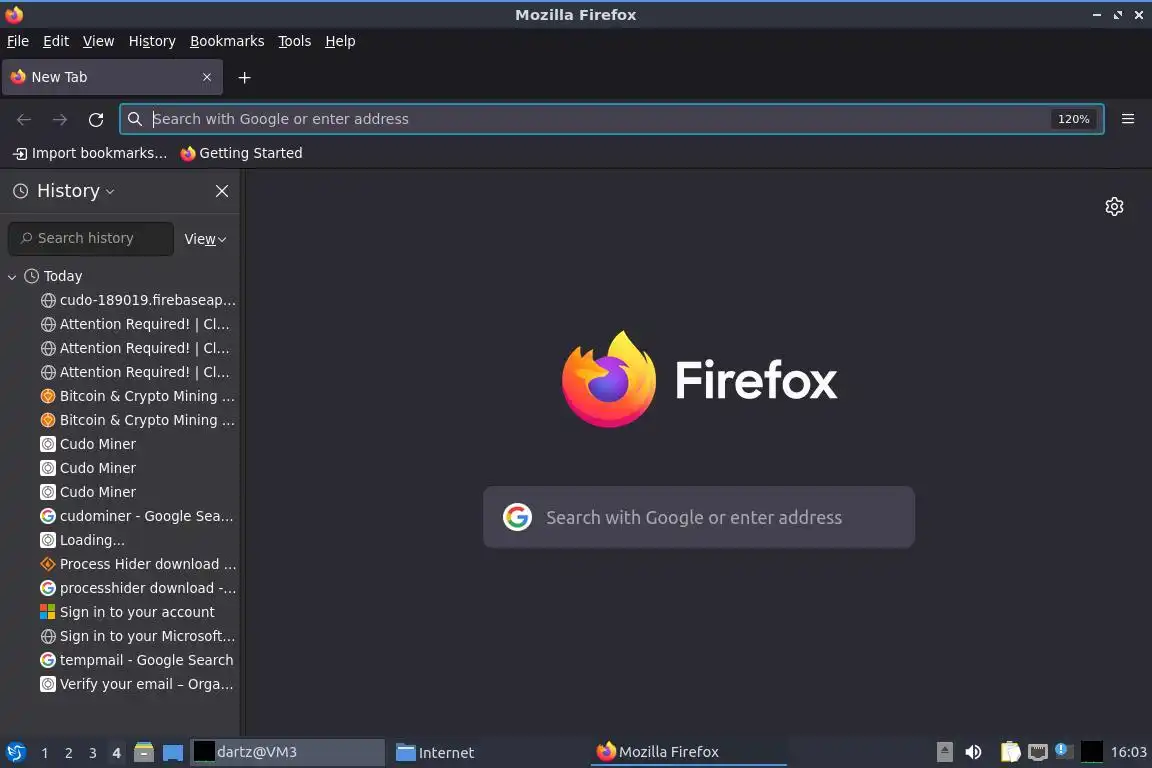
Task: Open a new tab with the plus button
Action: coord(245,77)
